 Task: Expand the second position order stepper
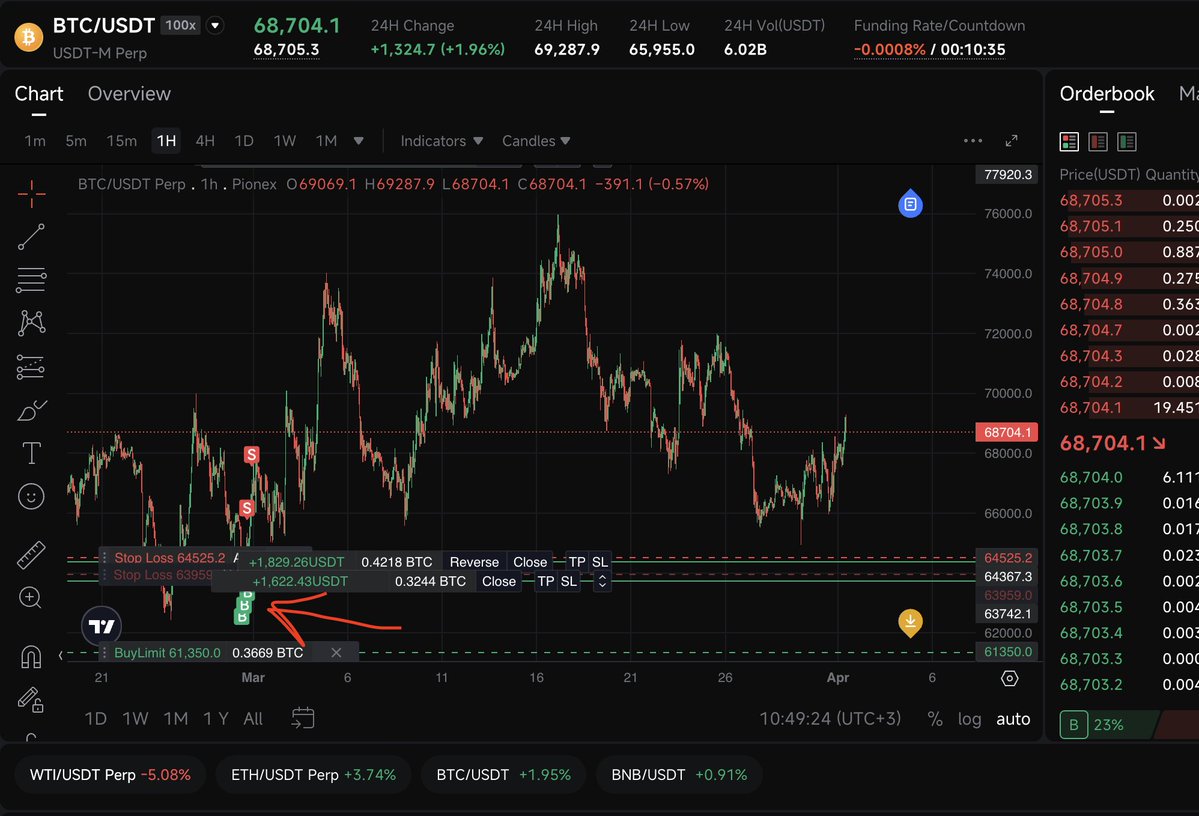pyautogui.click(x=602, y=581)
